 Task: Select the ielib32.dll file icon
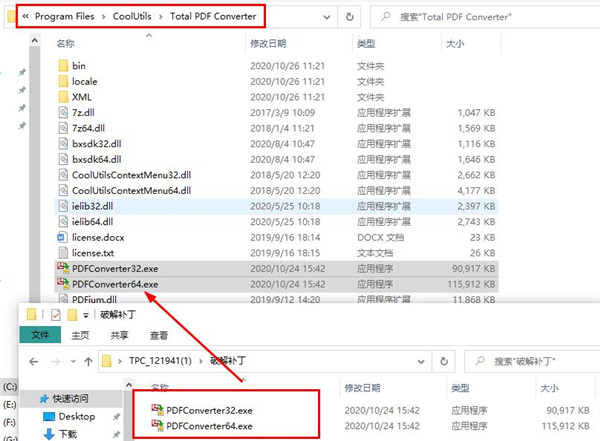click(63, 206)
